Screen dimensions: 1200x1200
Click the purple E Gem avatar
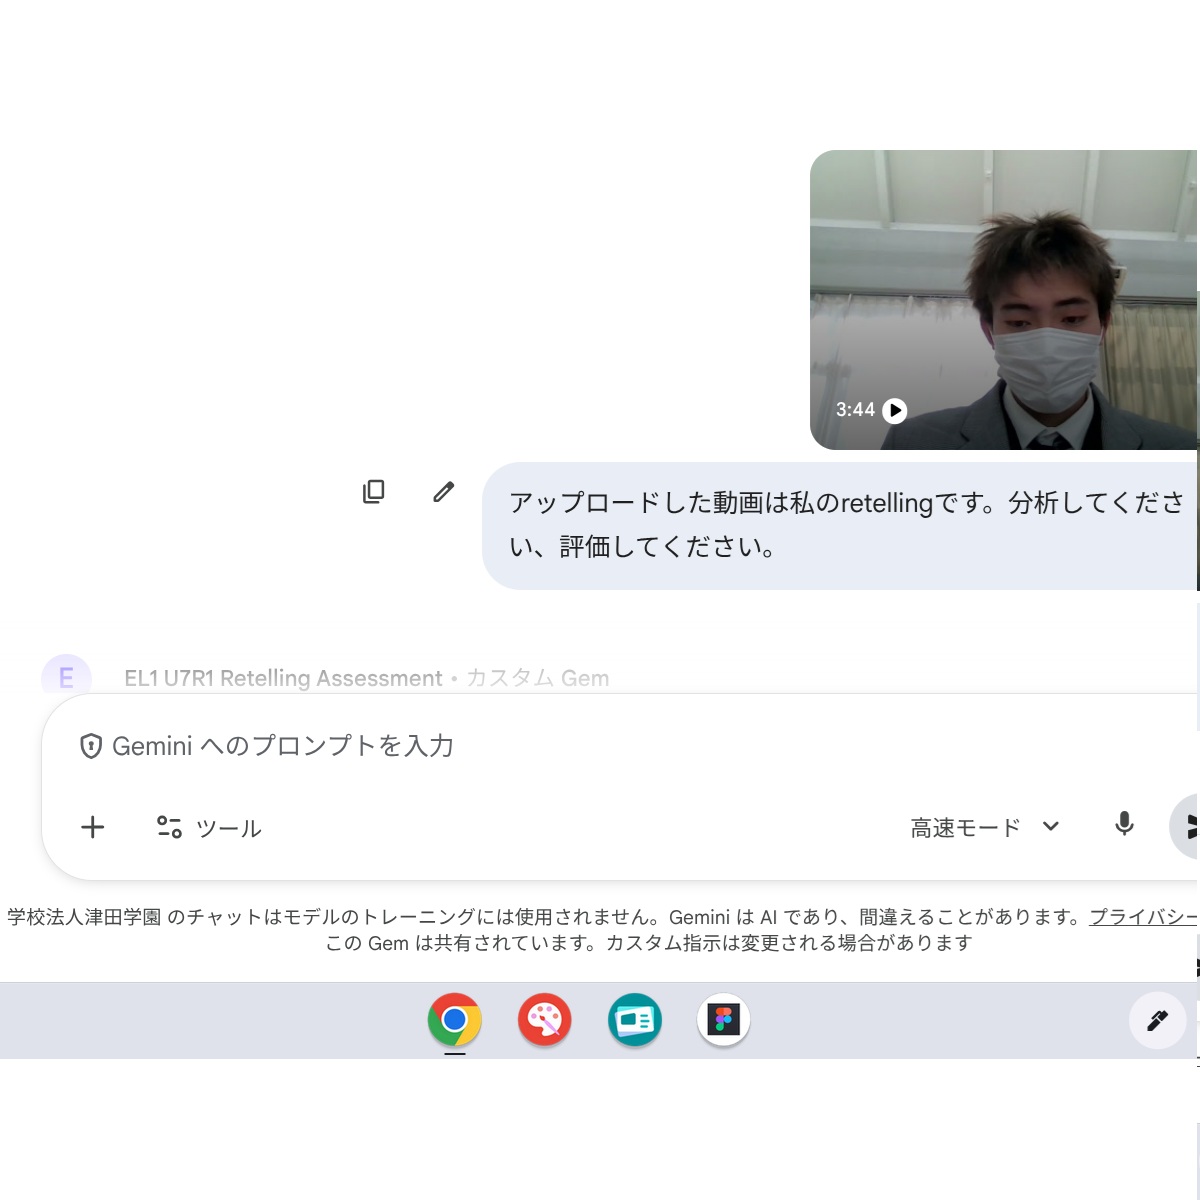pos(66,677)
